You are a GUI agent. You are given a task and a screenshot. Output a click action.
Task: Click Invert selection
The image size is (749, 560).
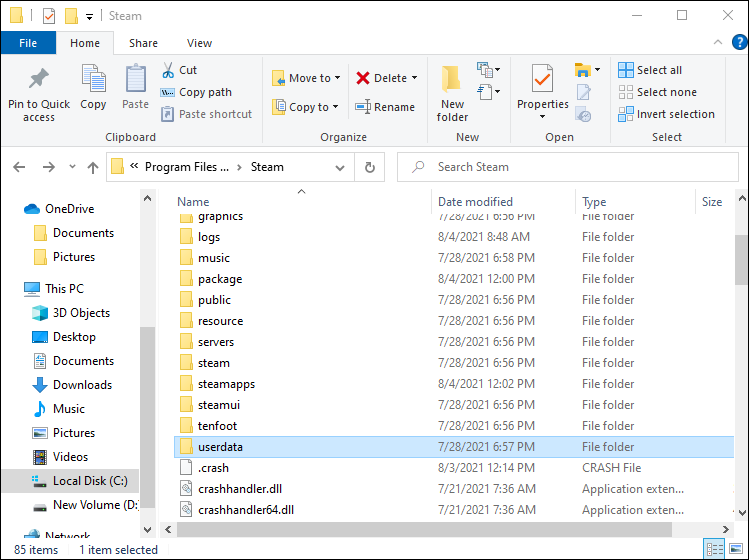[666, 114]
